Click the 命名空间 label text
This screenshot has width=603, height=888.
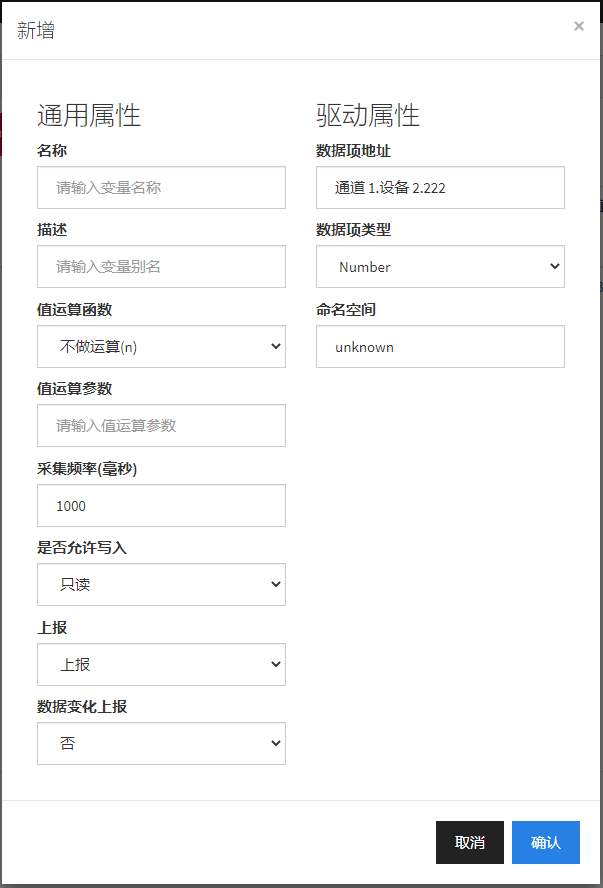pyautogui.click(x=345, y=310)
